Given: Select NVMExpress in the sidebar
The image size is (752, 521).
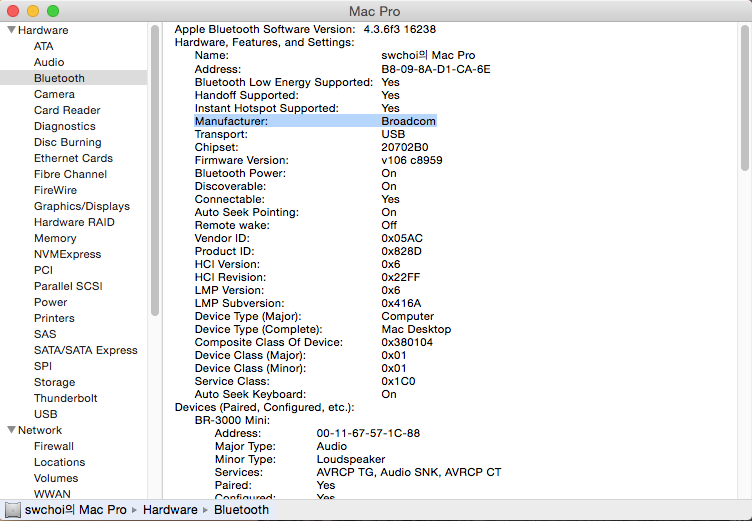Looking at the screenshot, I should pos(68,254).
